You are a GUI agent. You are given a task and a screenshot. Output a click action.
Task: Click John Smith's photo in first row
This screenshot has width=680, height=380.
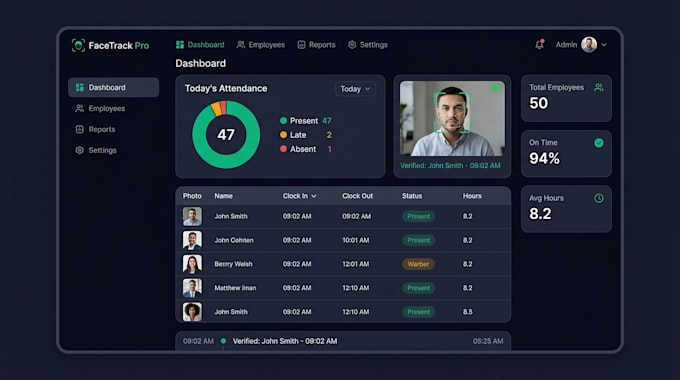click(192, 216)
